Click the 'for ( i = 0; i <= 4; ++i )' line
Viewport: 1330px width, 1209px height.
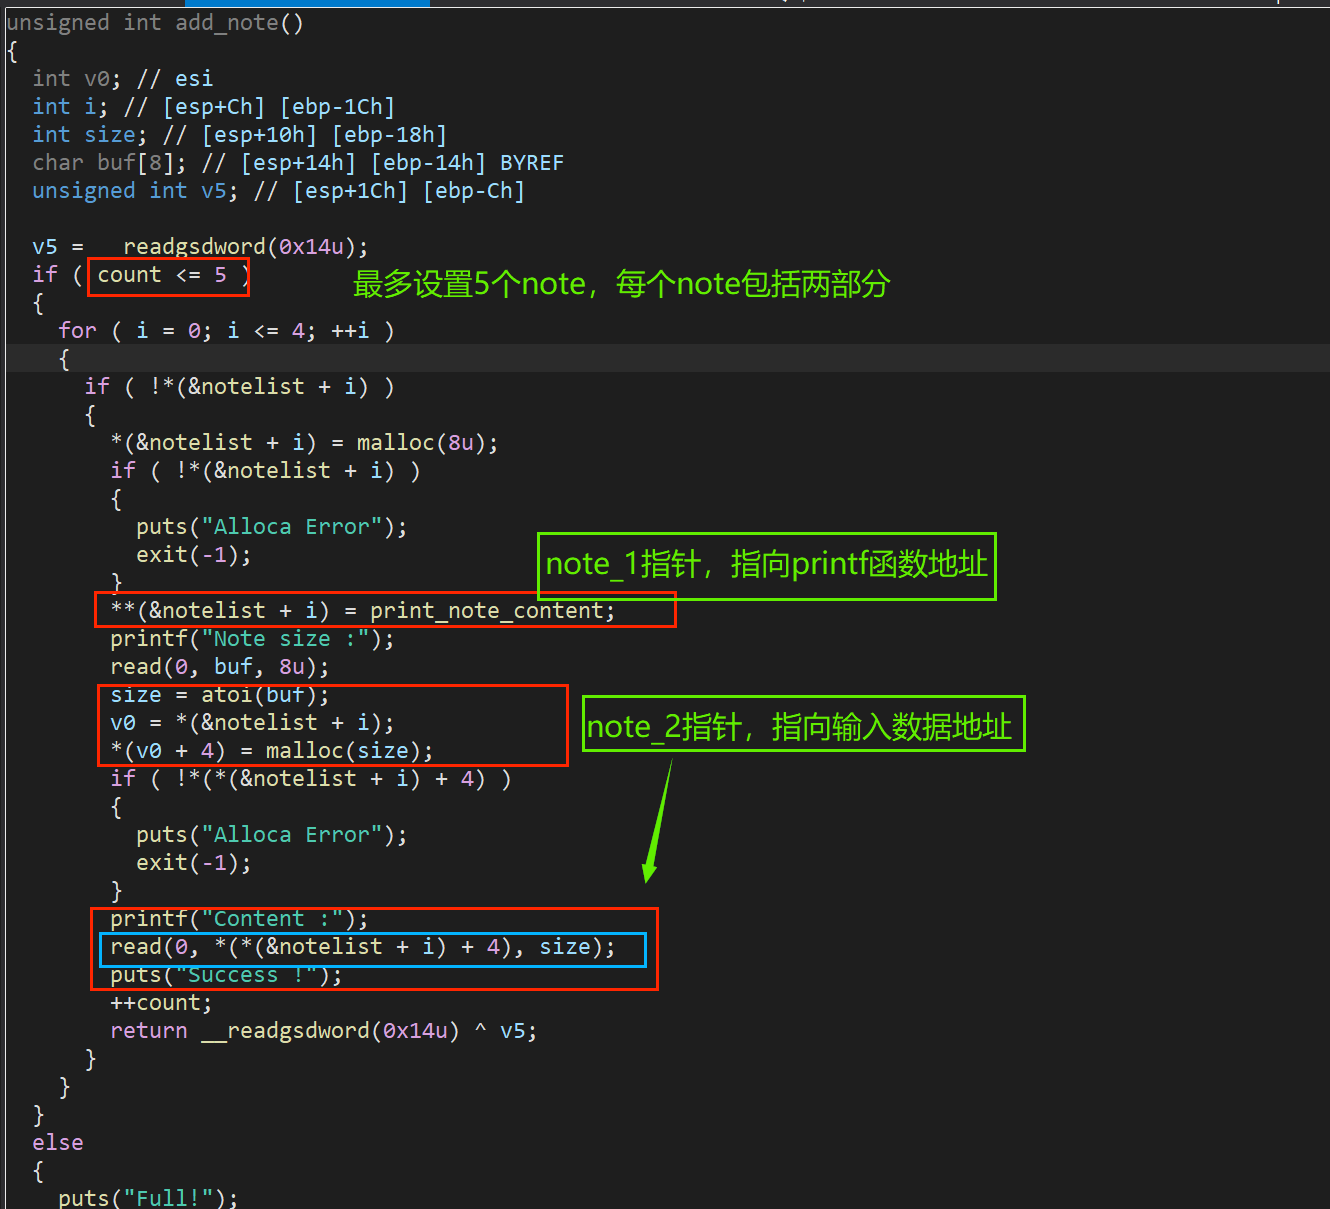[226, 330]
